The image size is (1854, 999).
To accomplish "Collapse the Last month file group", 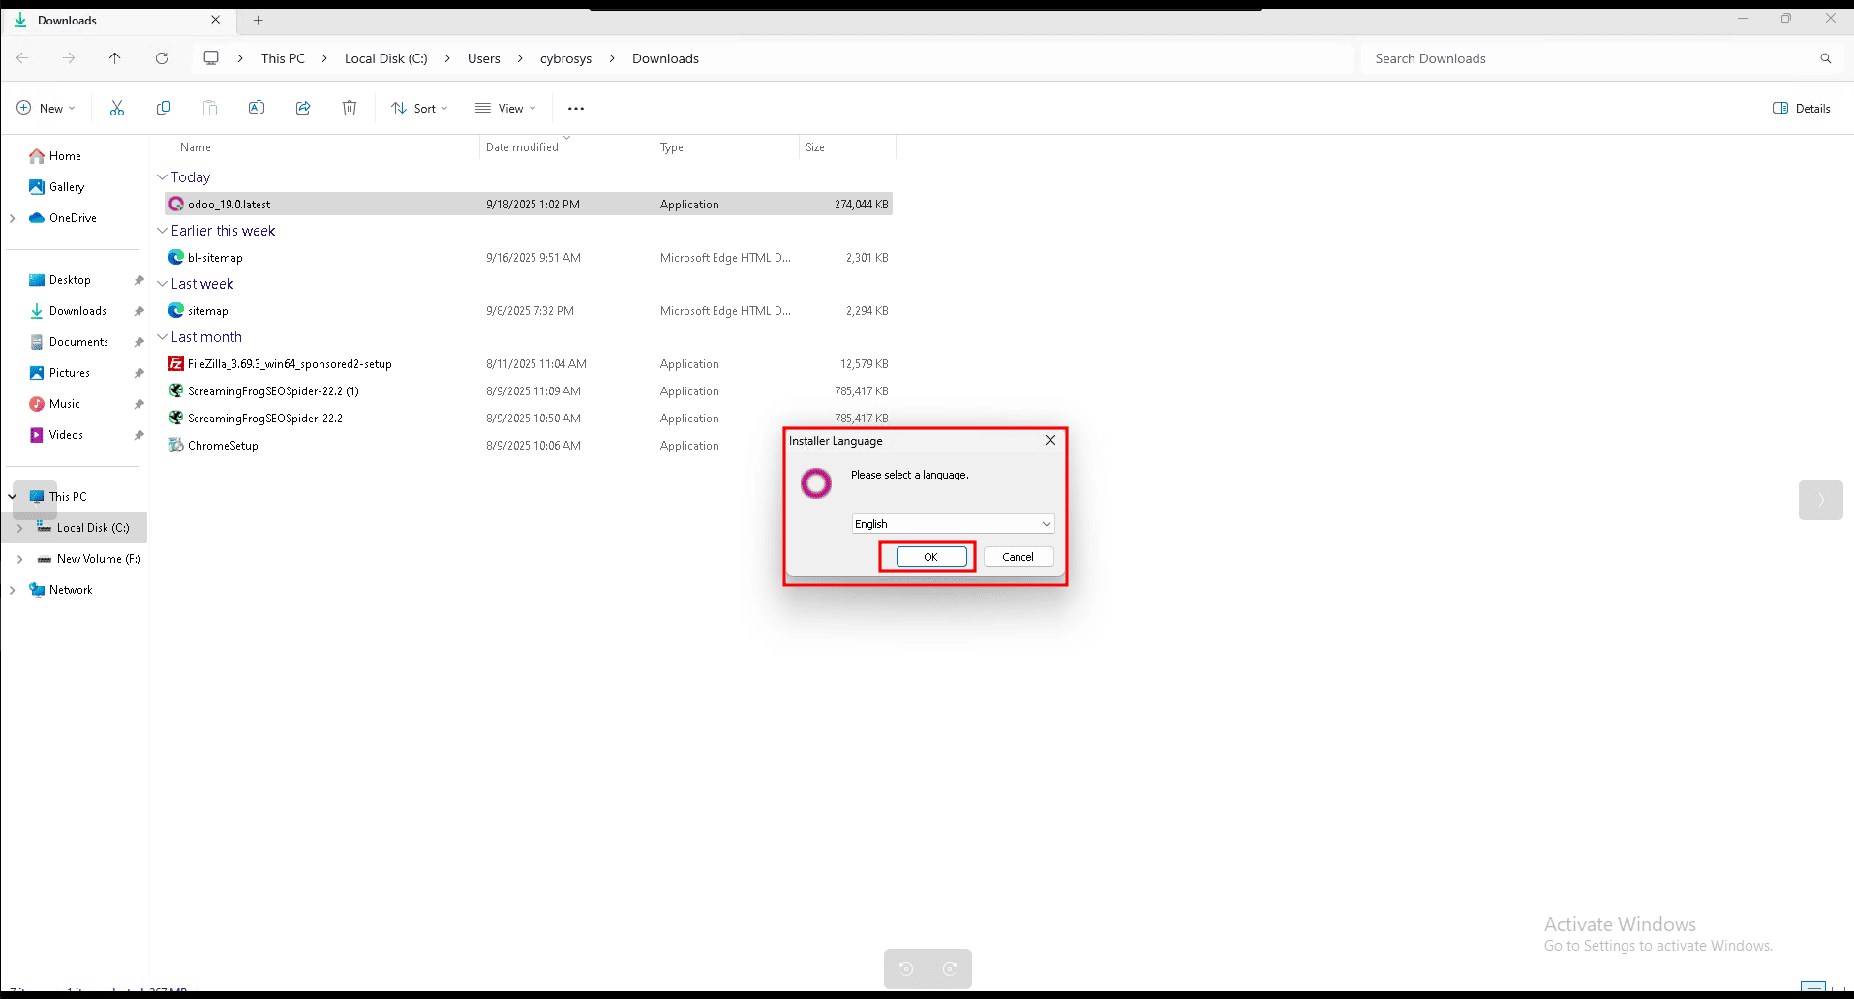I will 162,337.
